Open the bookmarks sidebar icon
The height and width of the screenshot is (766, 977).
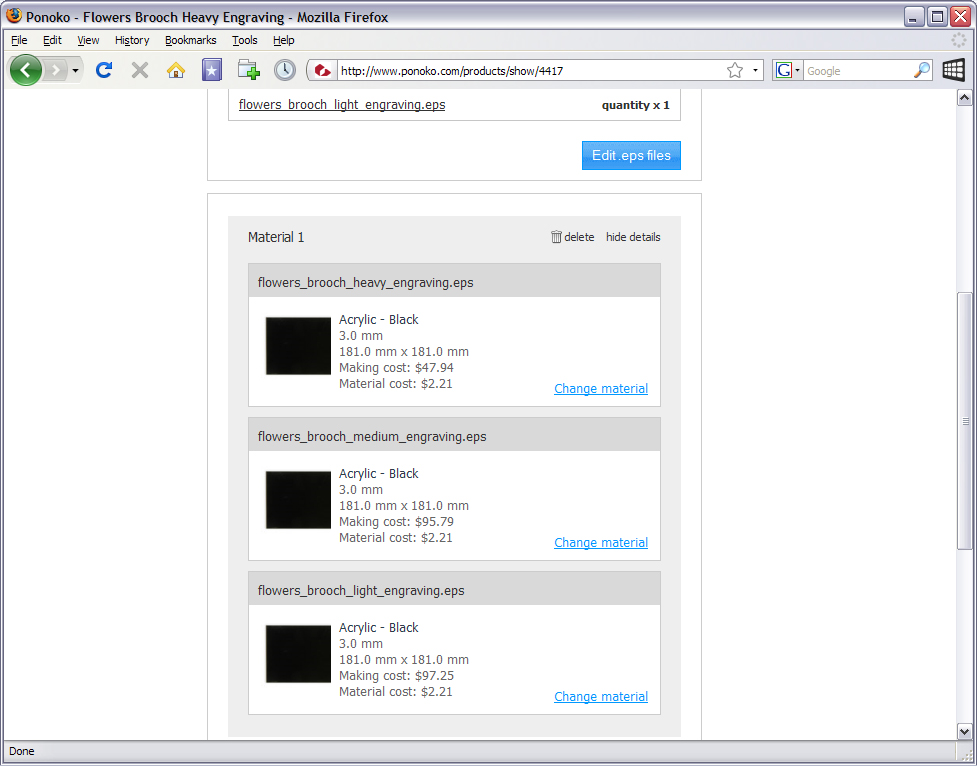tap(211, 70)
